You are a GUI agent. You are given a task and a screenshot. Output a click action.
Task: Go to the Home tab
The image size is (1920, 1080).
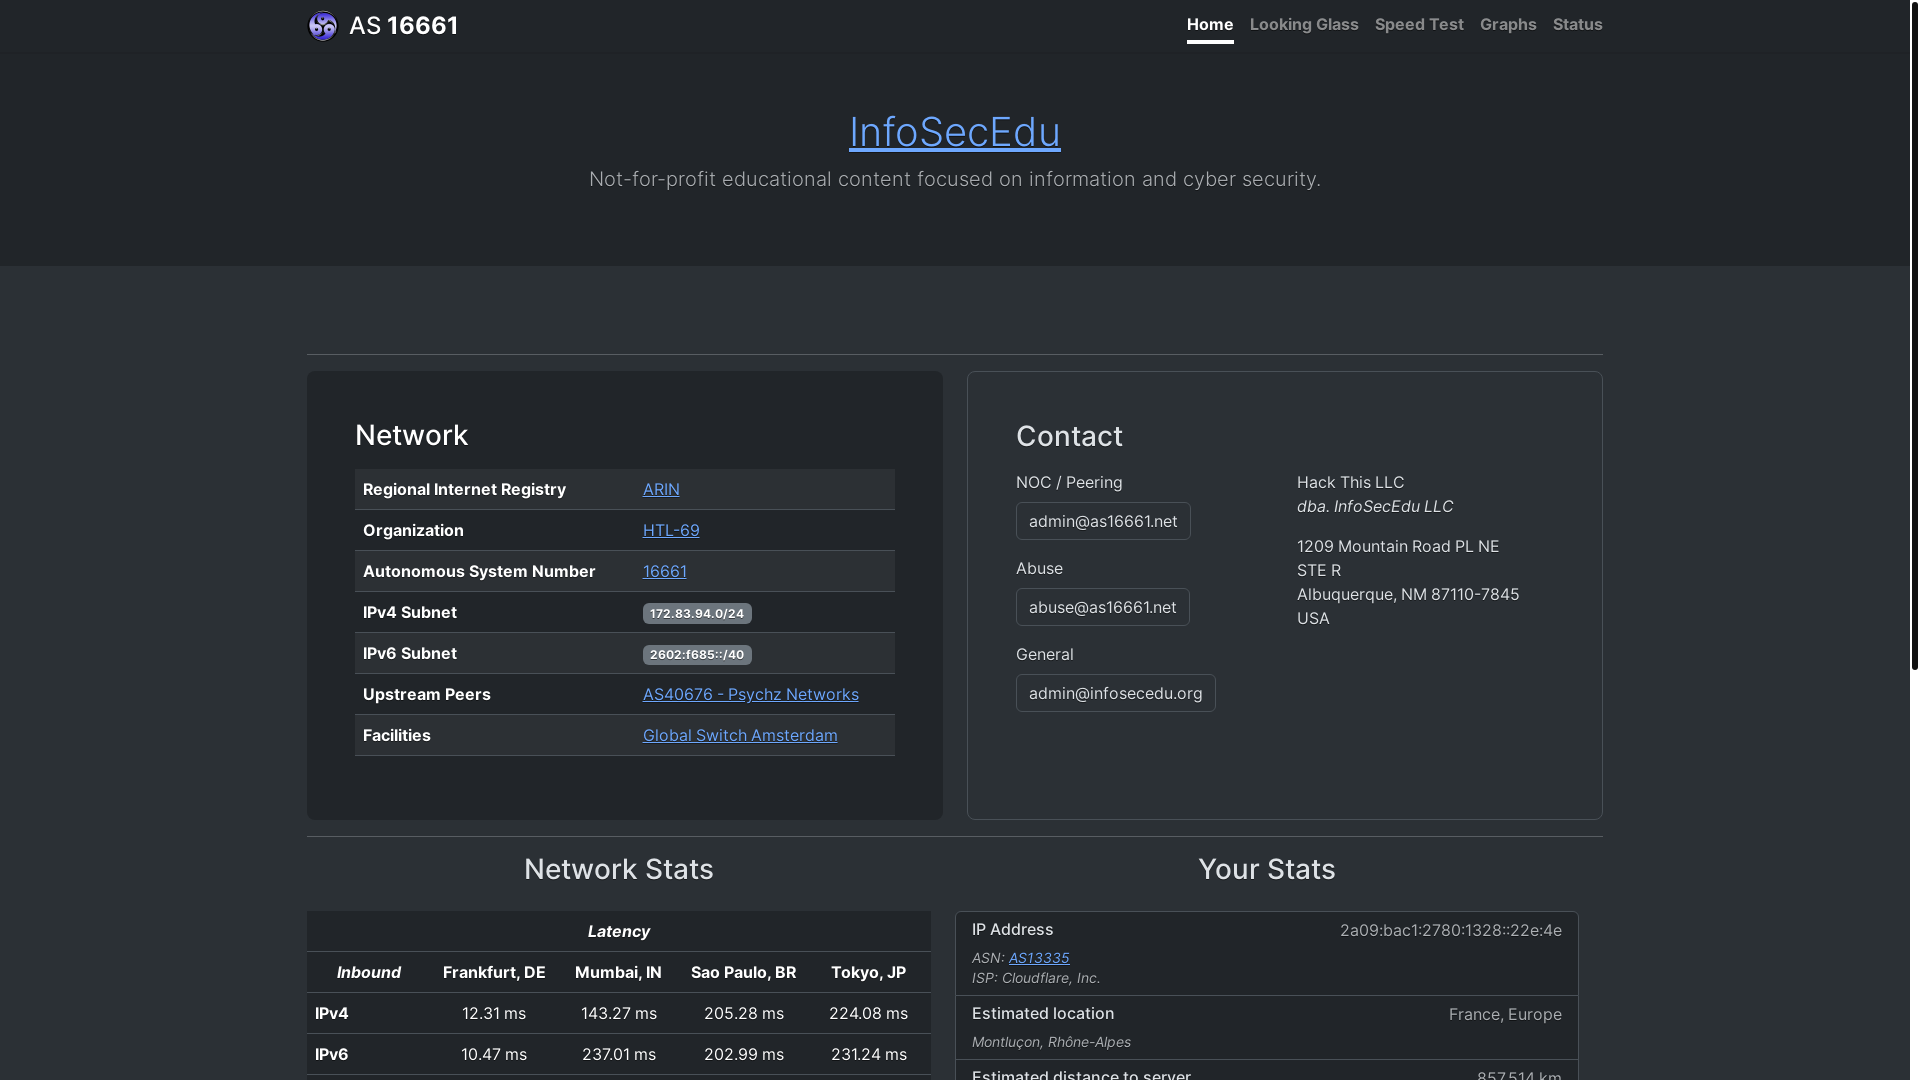click(x=1210, y=24)
